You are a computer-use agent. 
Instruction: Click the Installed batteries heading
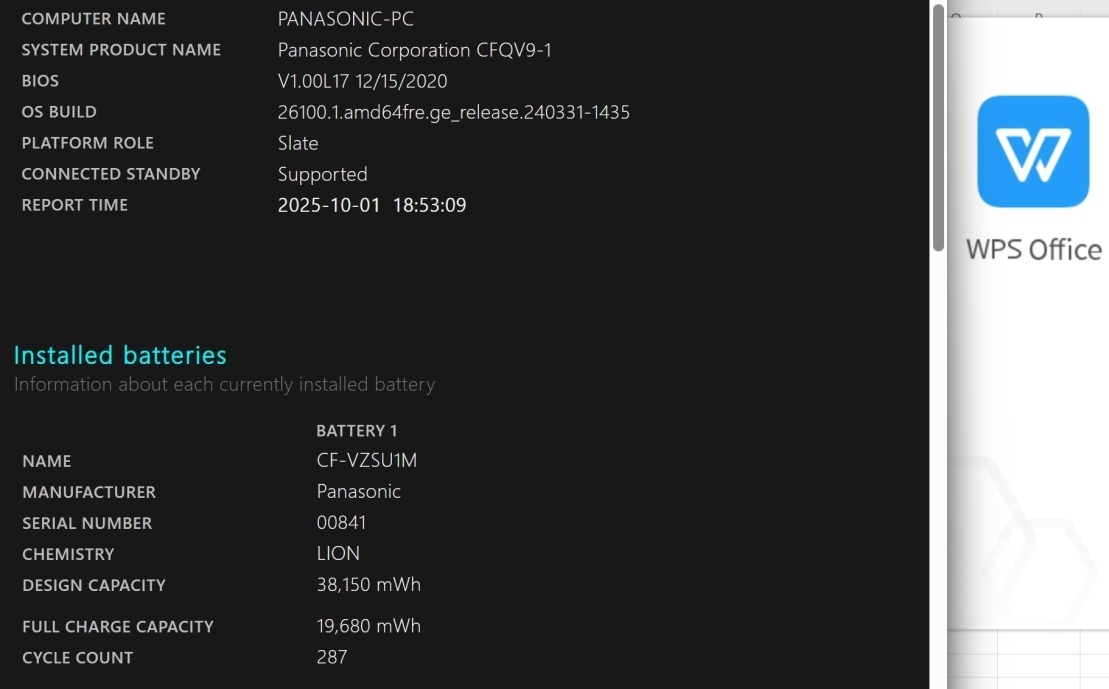pyautogui.click(x=120, y=355)
